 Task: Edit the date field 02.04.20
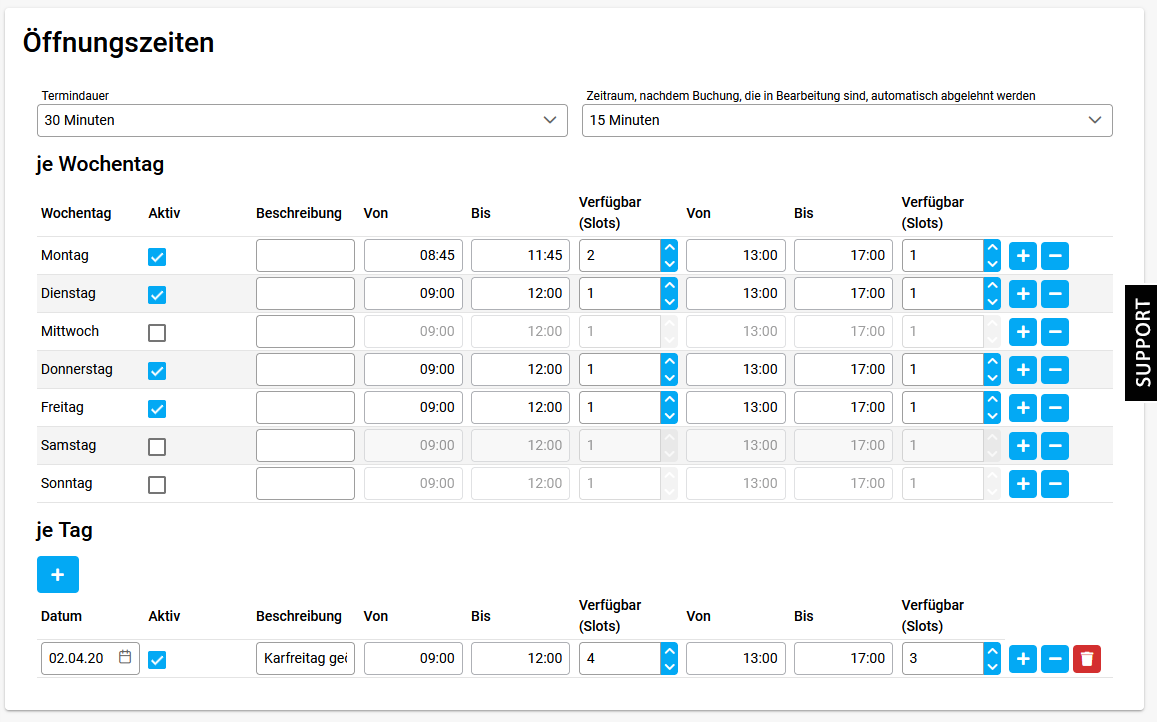click(x=90, y=659)
